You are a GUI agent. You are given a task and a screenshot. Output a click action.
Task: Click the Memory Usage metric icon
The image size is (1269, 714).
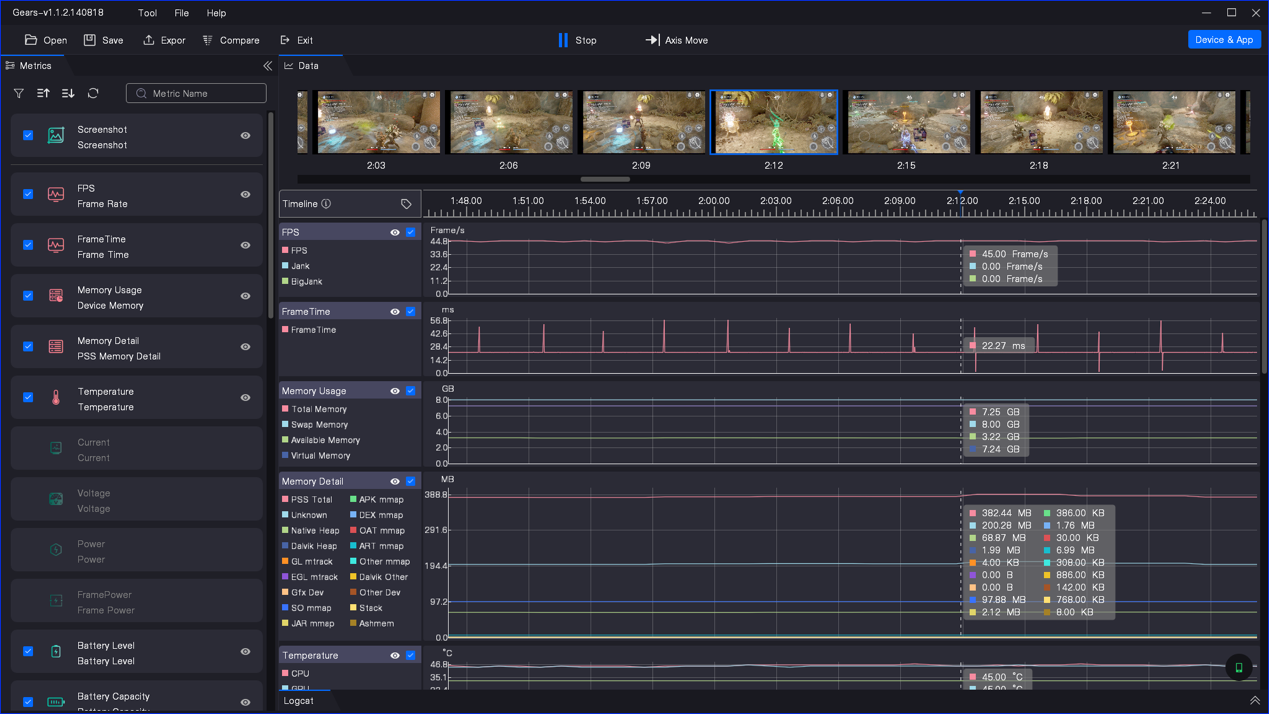[56, 296]
